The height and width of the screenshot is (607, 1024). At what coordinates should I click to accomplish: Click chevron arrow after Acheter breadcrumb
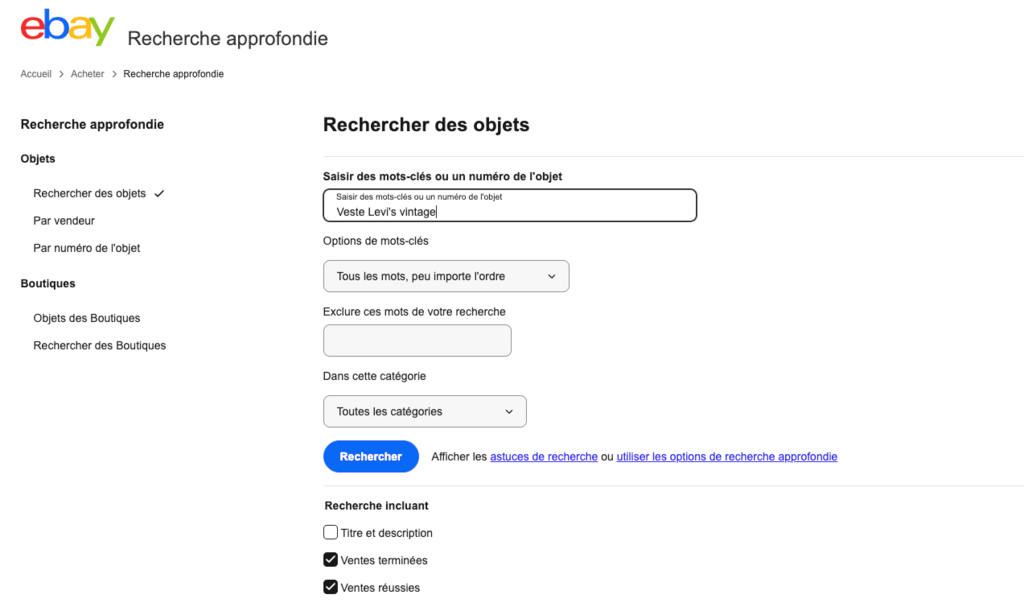pyautogui.click(x=114, y=74)
